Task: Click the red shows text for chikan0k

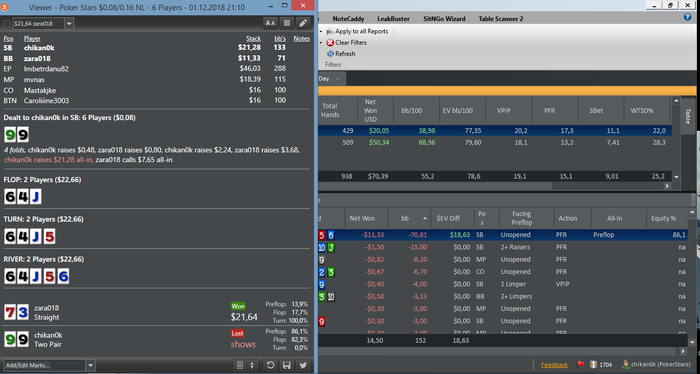Action: tap(243, 344)
